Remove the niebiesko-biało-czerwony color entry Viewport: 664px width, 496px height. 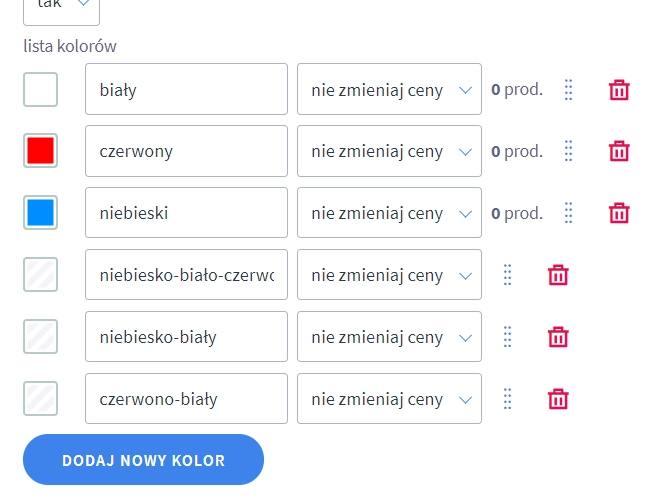(x=558, y=275)
